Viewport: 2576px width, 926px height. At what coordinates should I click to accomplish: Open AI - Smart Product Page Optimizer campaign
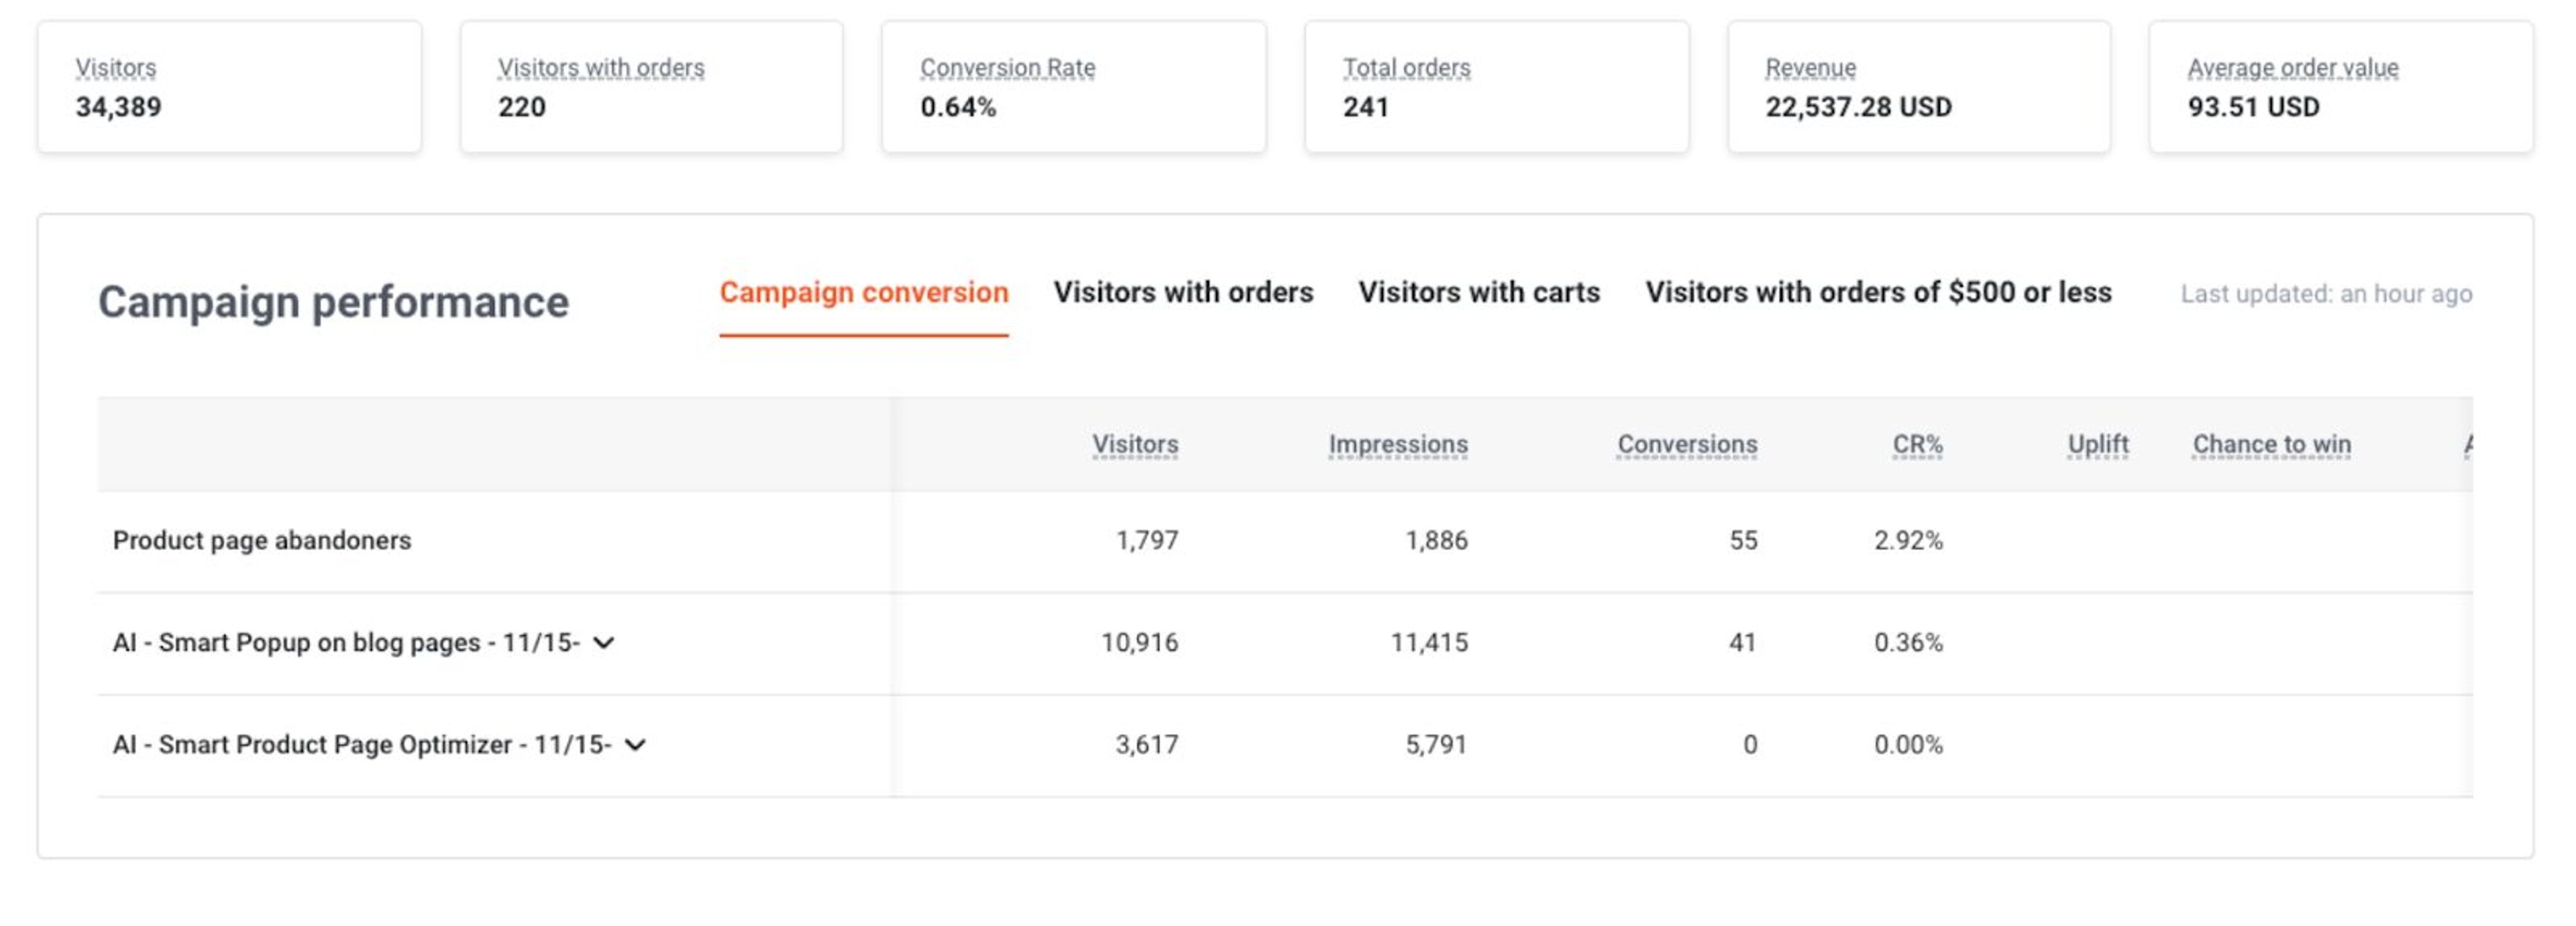[x=362, y=744]
